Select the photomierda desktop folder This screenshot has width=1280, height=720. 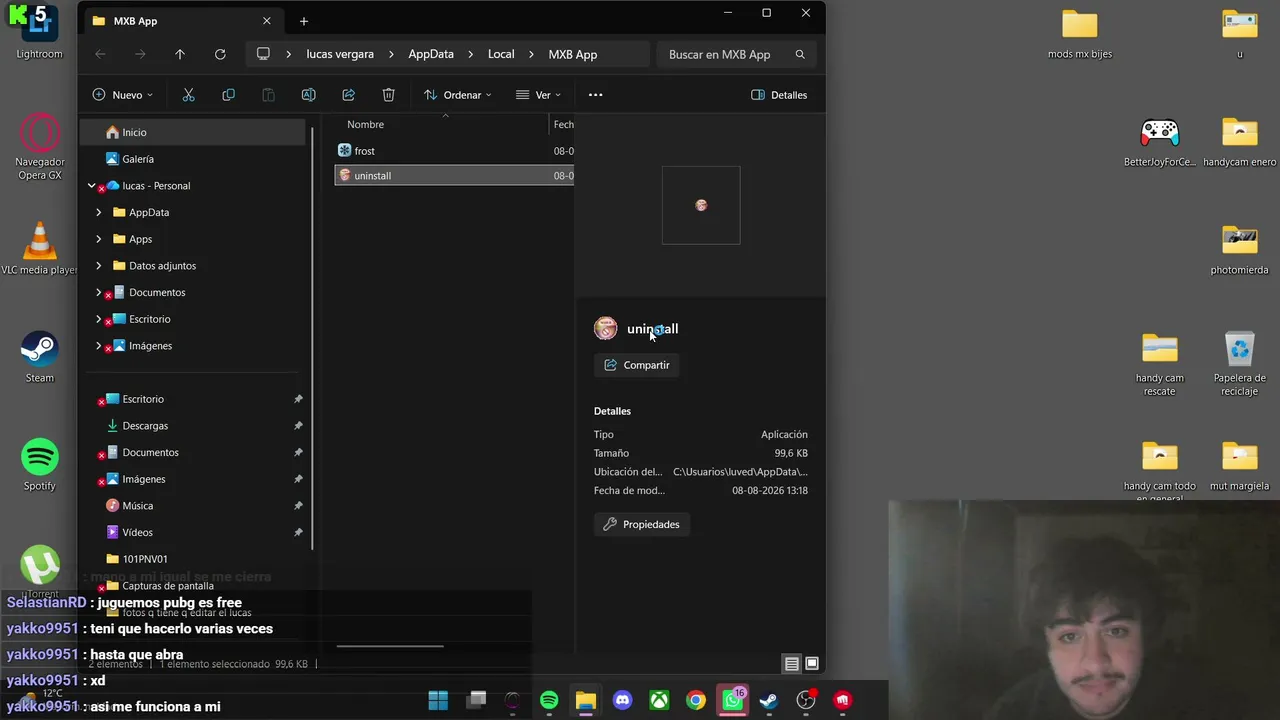(x=1240, y=250)
